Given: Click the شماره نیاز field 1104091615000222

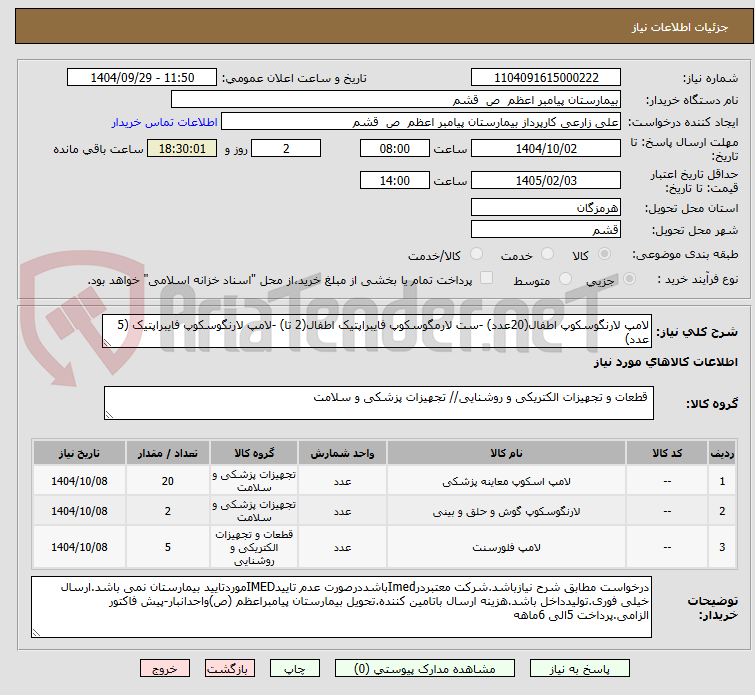Looking at the screenshot, I should click(546, 78).
